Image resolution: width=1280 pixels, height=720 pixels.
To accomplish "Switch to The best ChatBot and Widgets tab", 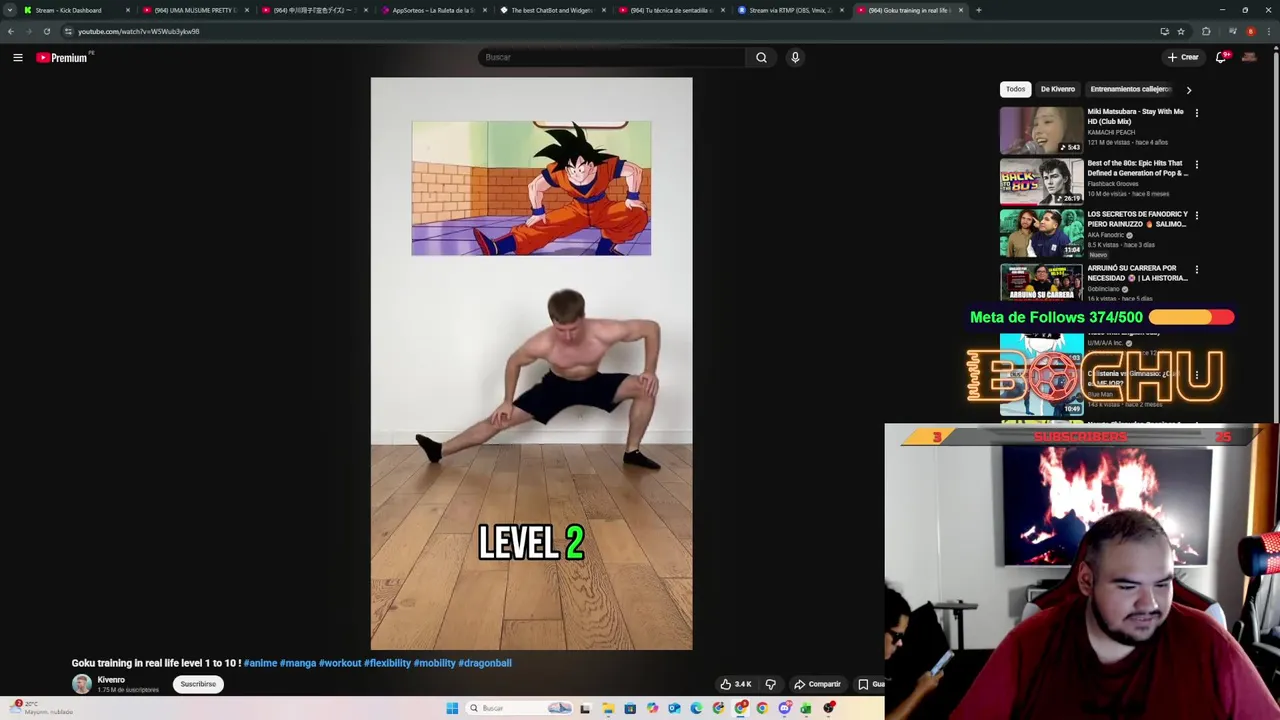I will (552, 10).
